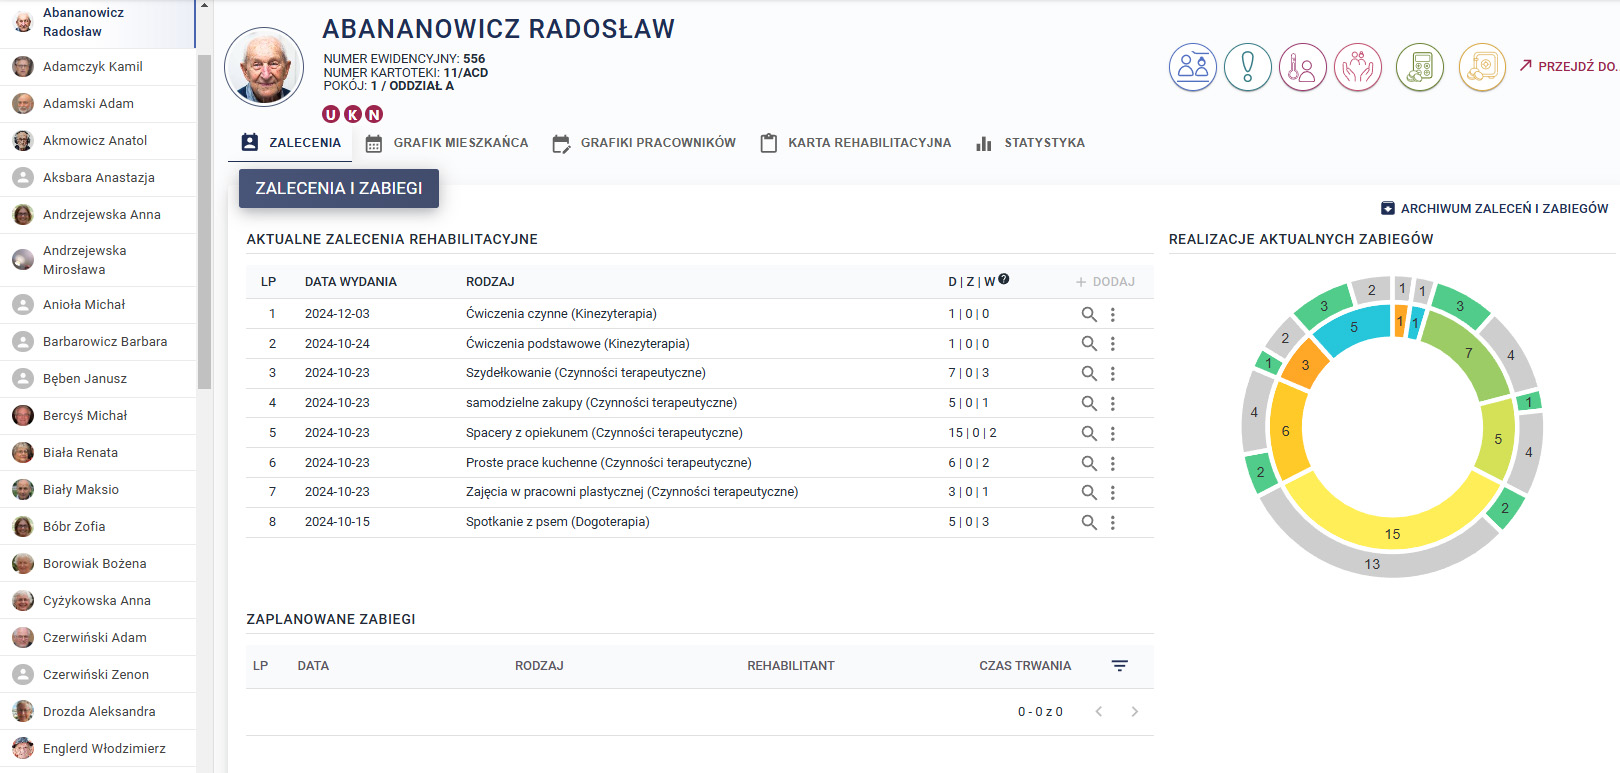Open the yellow safe deposit icon
1620x773 pixels.
(1482, 68)
